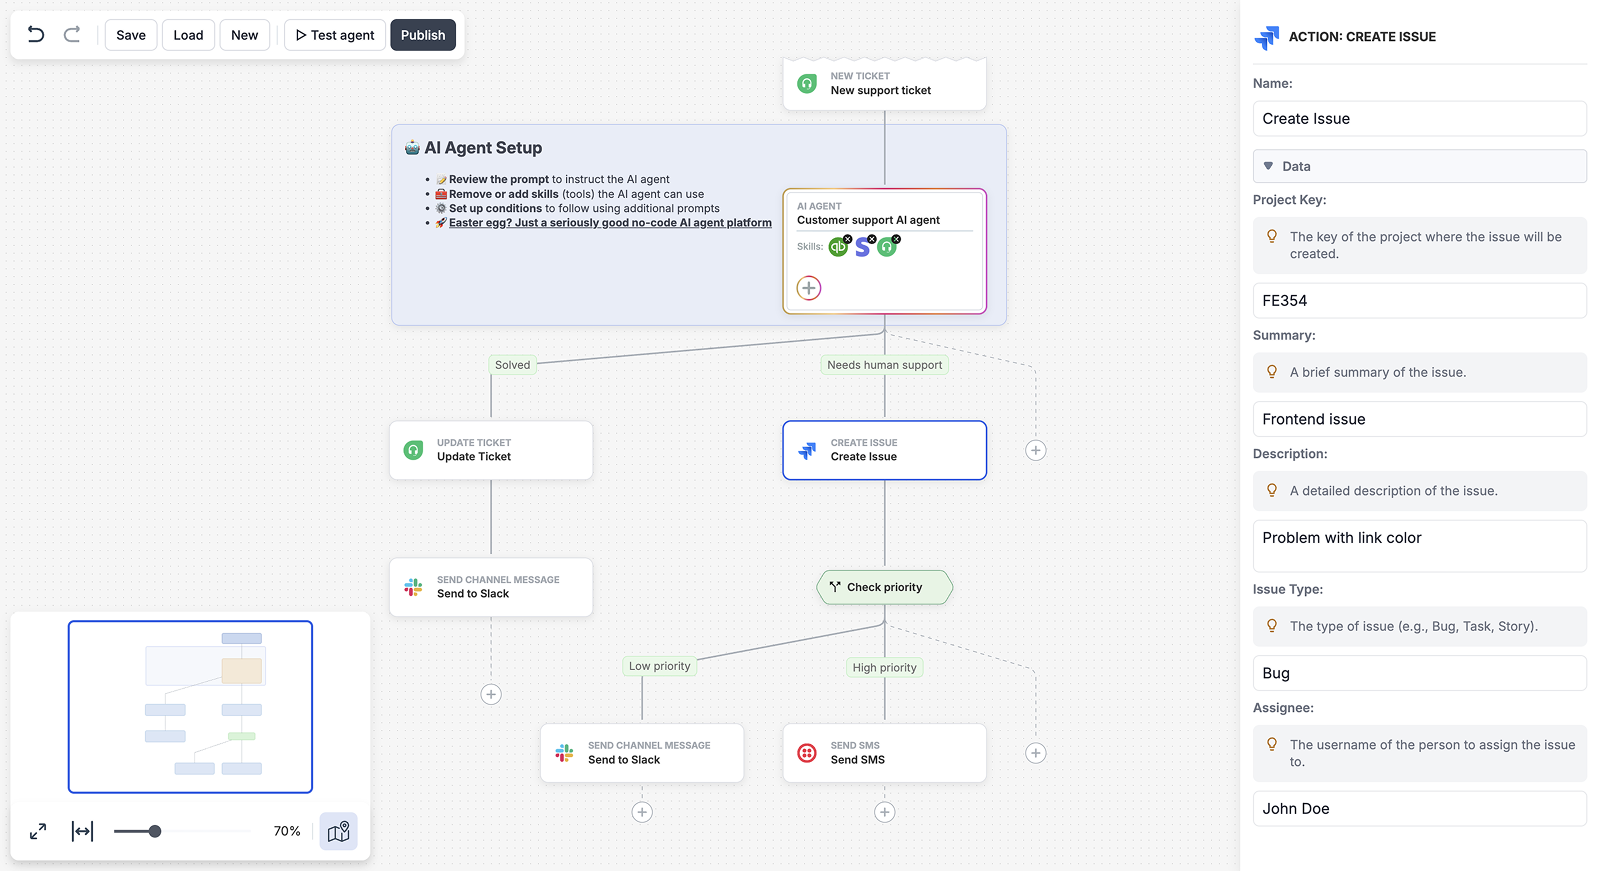Click the Load toolbar button
Screen dimensions: 1600x871
[x=188, y=35]
